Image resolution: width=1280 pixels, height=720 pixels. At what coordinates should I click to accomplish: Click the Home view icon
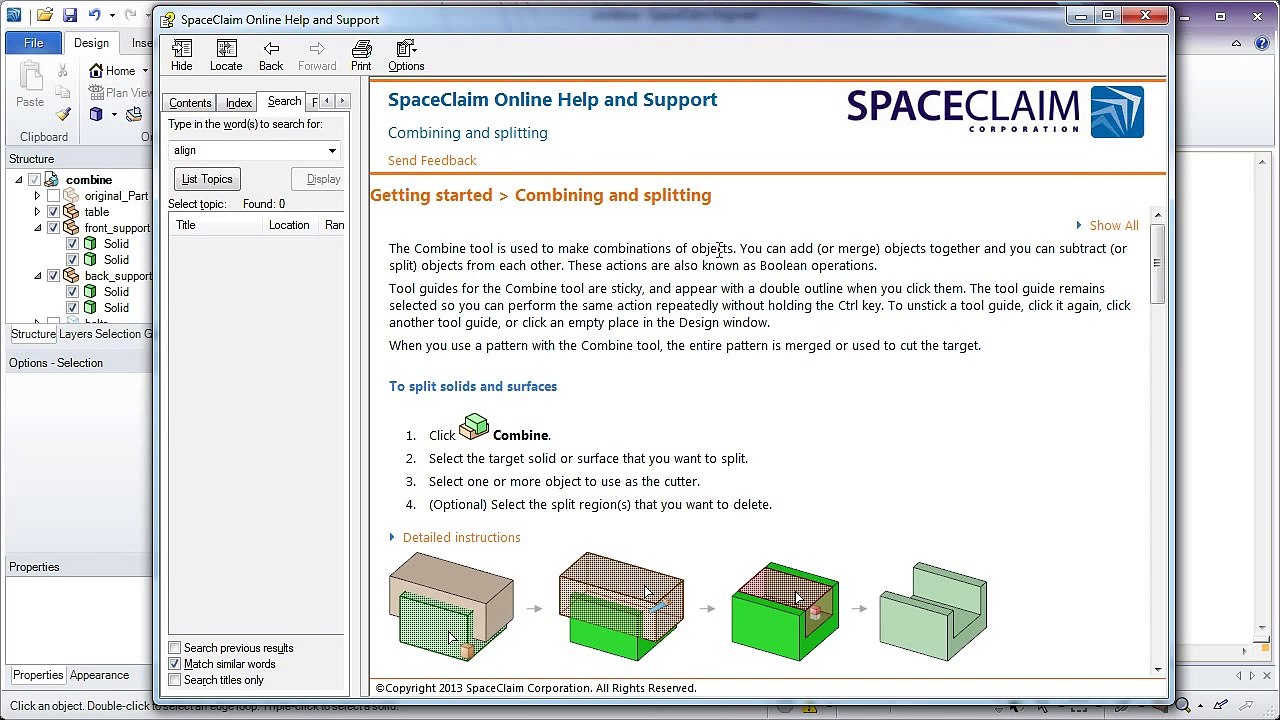[x=96, y=71]
